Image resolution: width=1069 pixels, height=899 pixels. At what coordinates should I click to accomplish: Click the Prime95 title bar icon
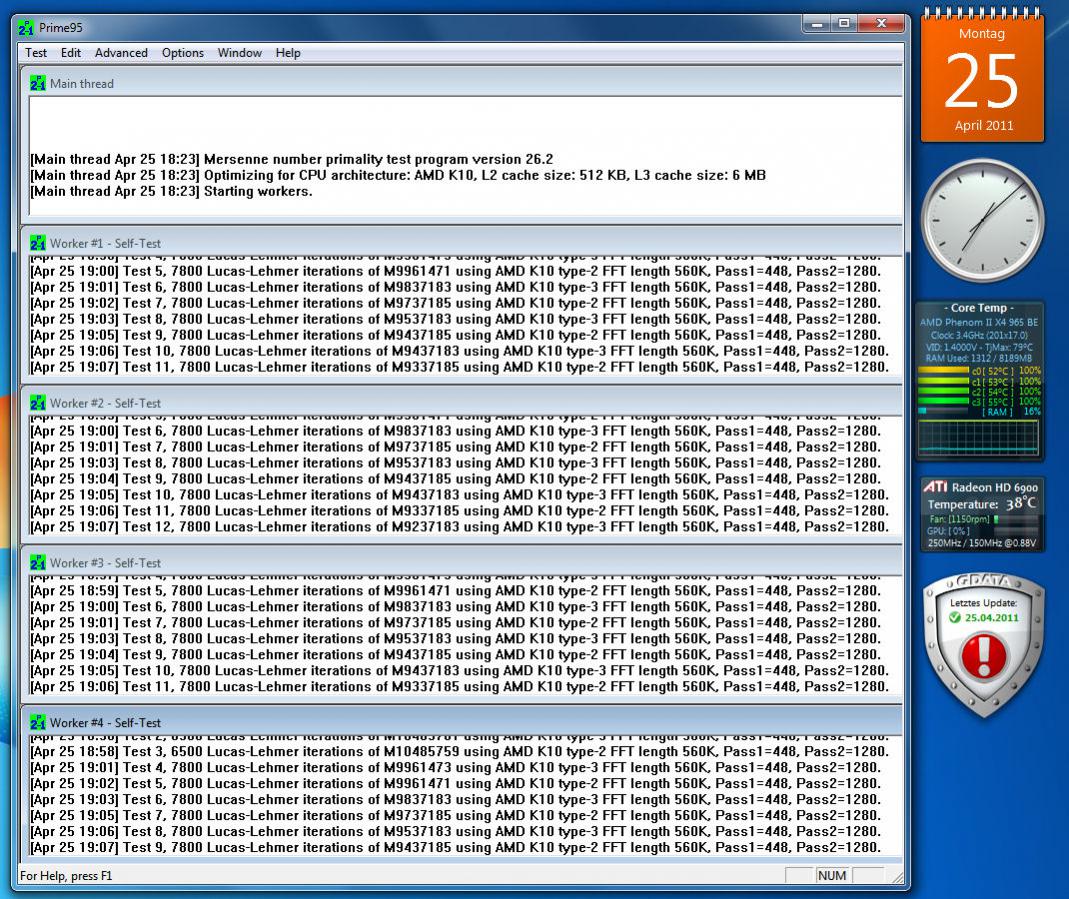click(x=26, y=28)
